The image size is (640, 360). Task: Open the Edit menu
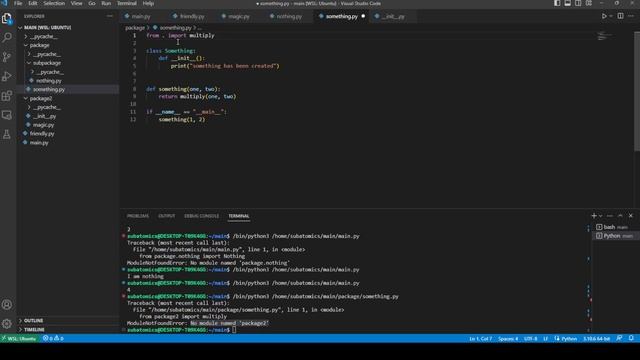[33, 3]
